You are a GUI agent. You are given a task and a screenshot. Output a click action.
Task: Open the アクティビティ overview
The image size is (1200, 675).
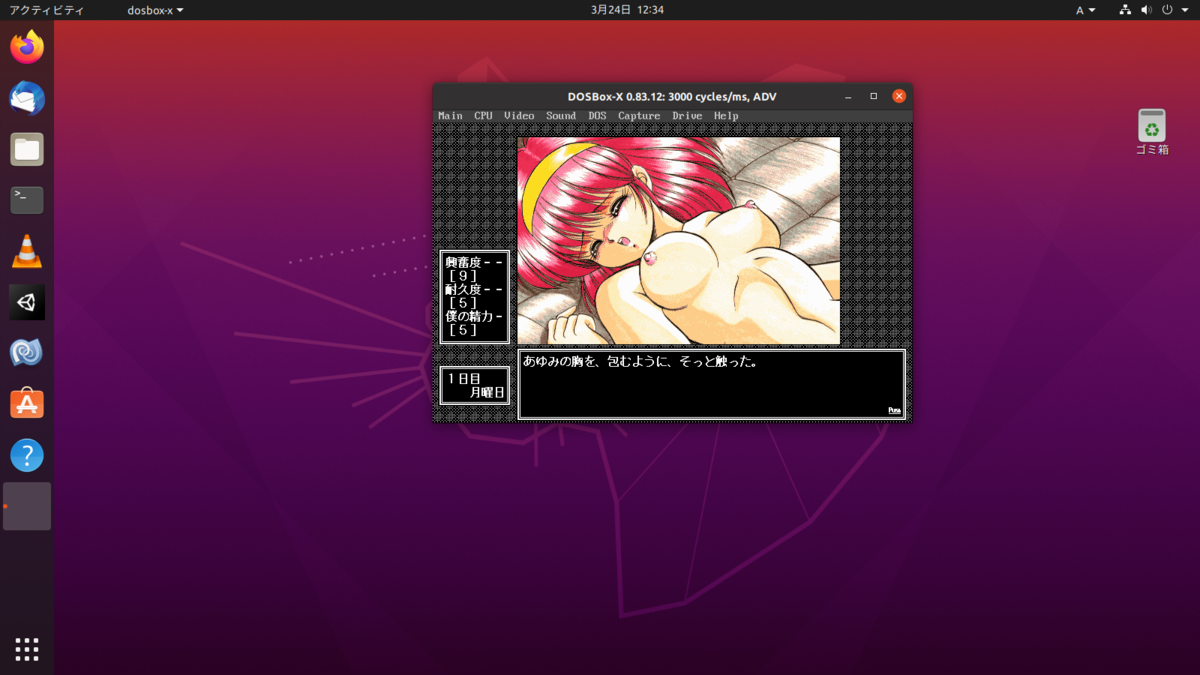[x=46, y=10]
